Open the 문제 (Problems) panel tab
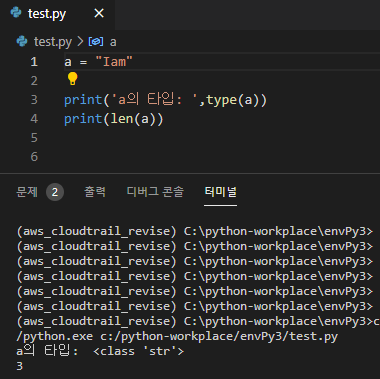This screenshot has height=379, width=380. click(x=27, y=192)
